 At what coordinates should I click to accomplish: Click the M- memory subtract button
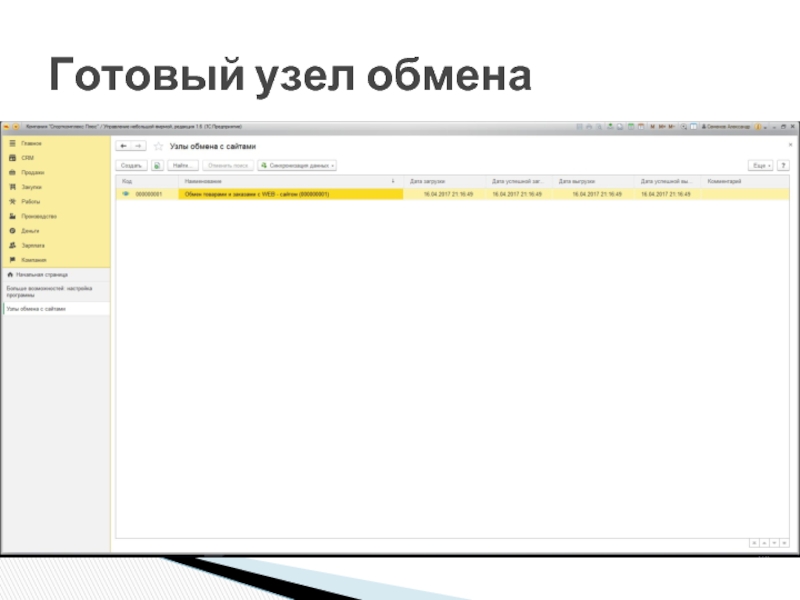click(671, 127)
